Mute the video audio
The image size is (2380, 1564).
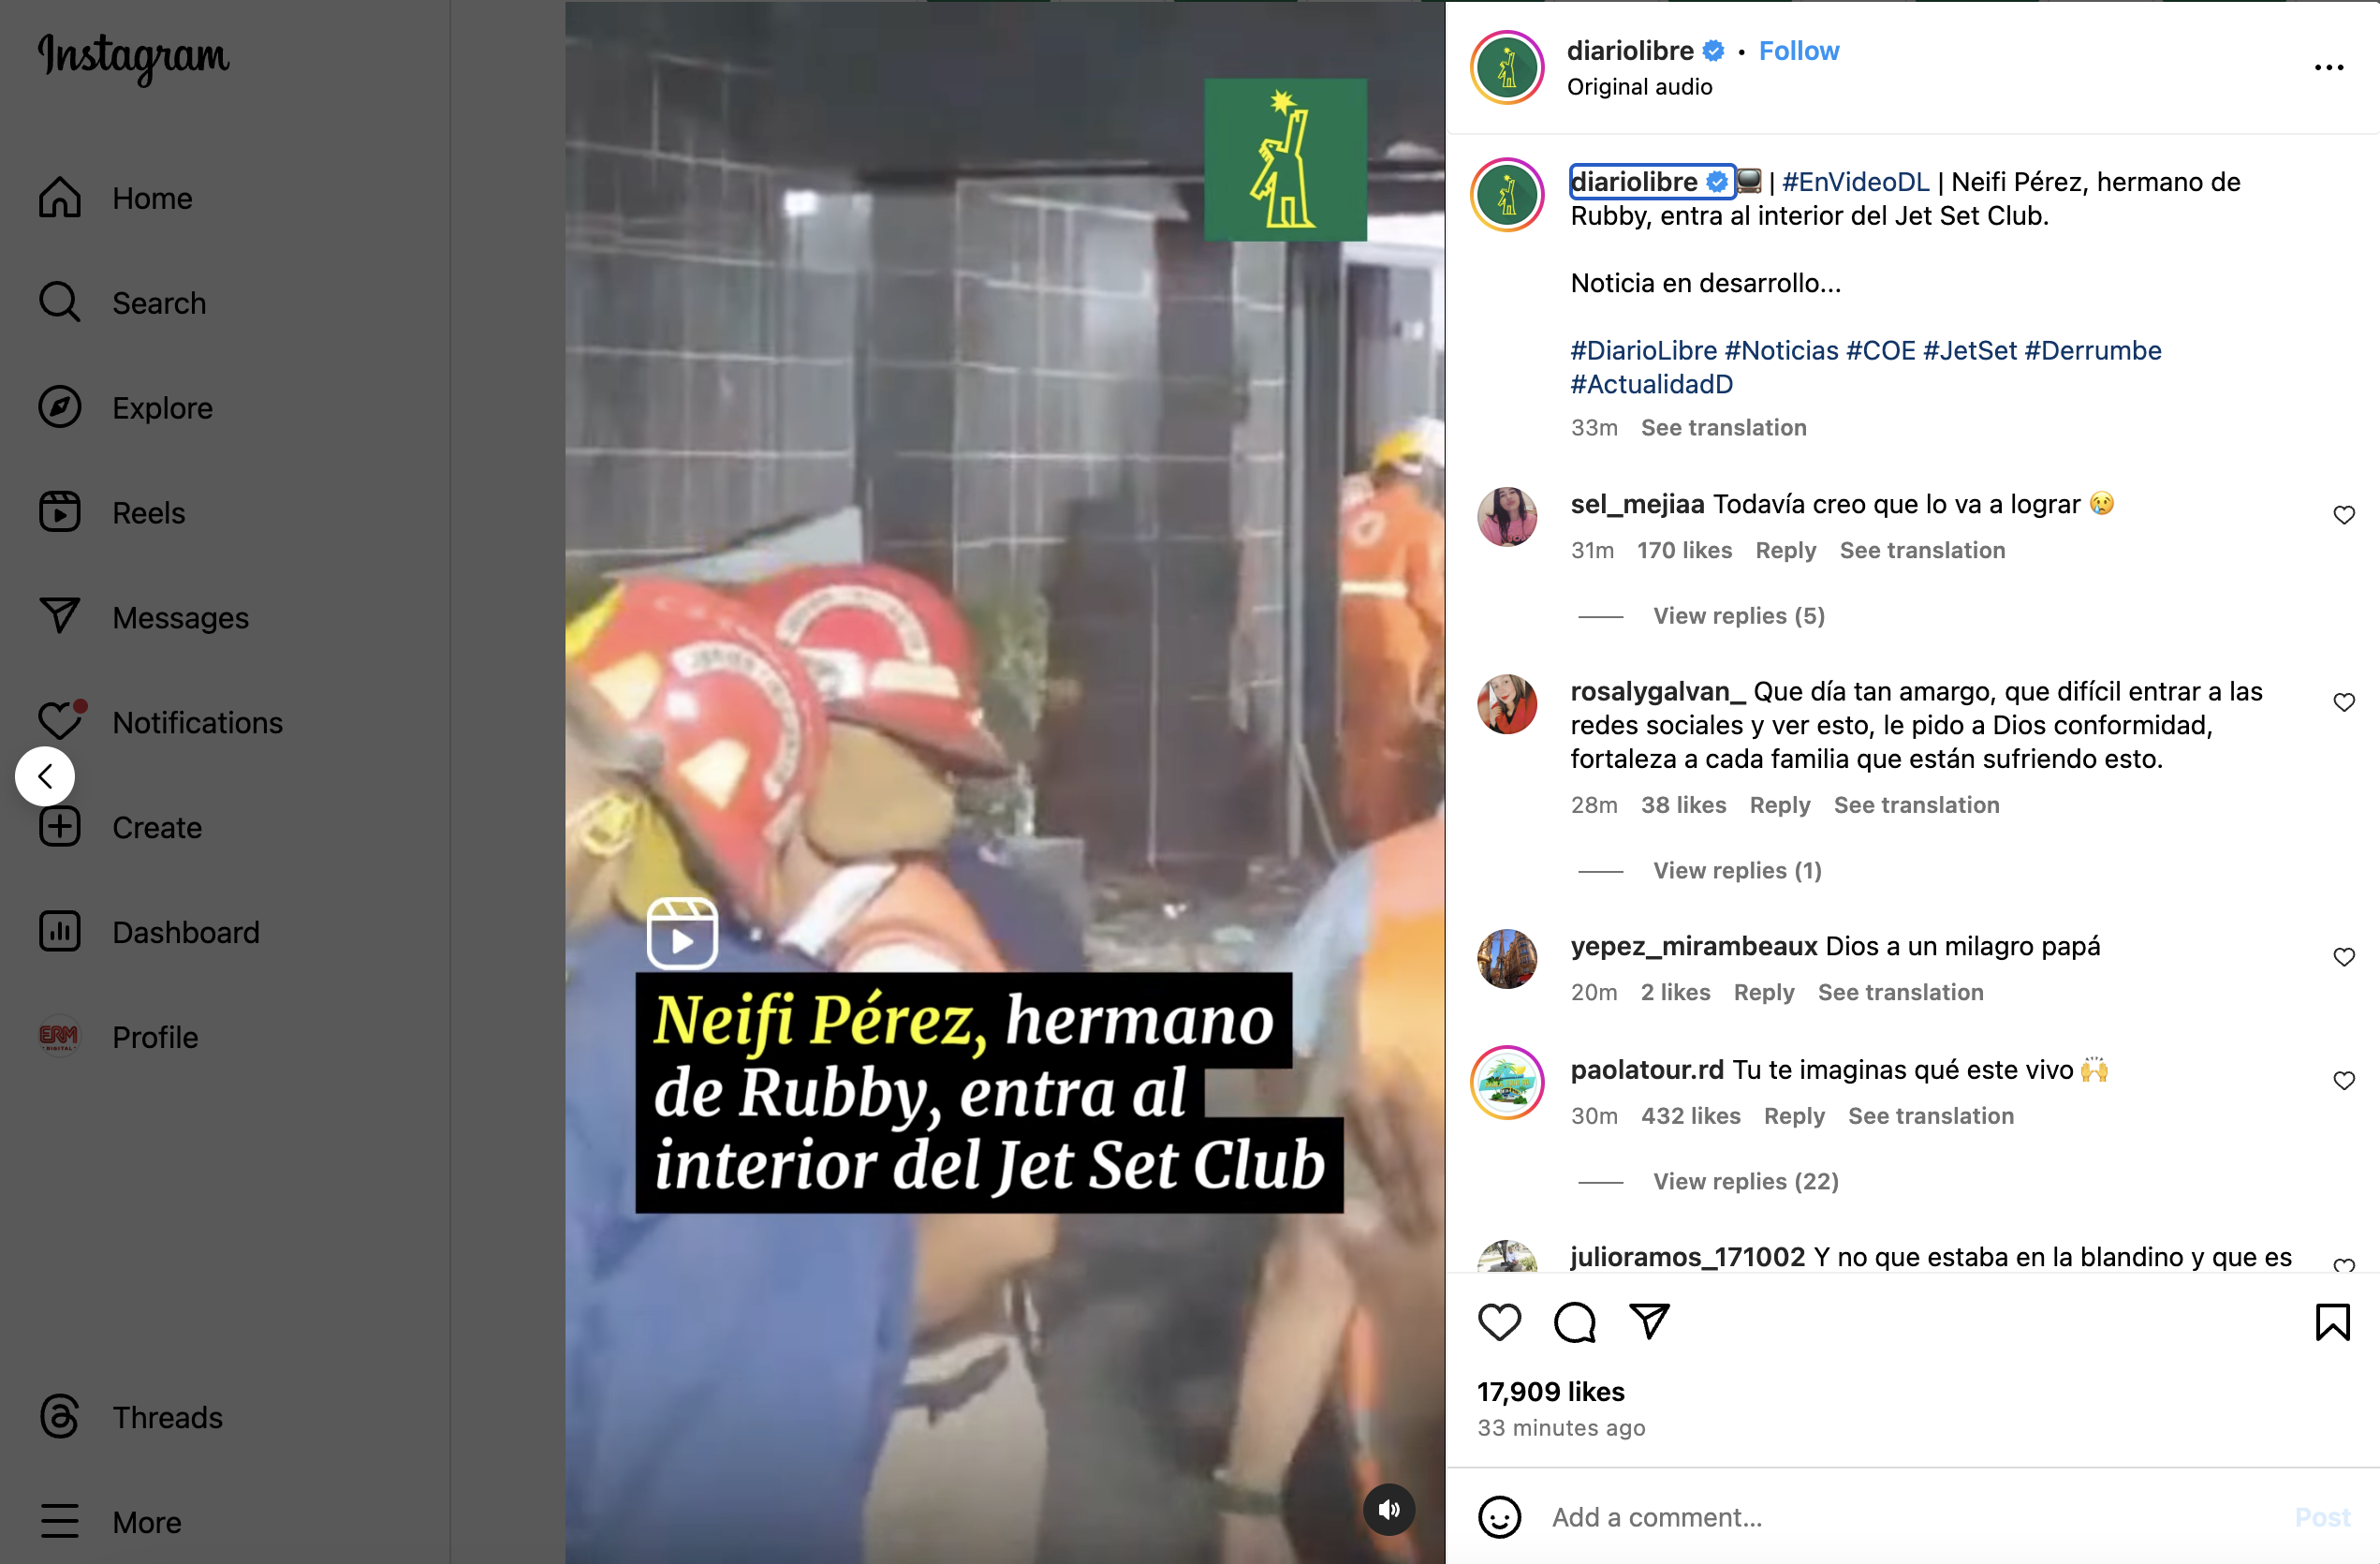click(x=1389, y=1509)
